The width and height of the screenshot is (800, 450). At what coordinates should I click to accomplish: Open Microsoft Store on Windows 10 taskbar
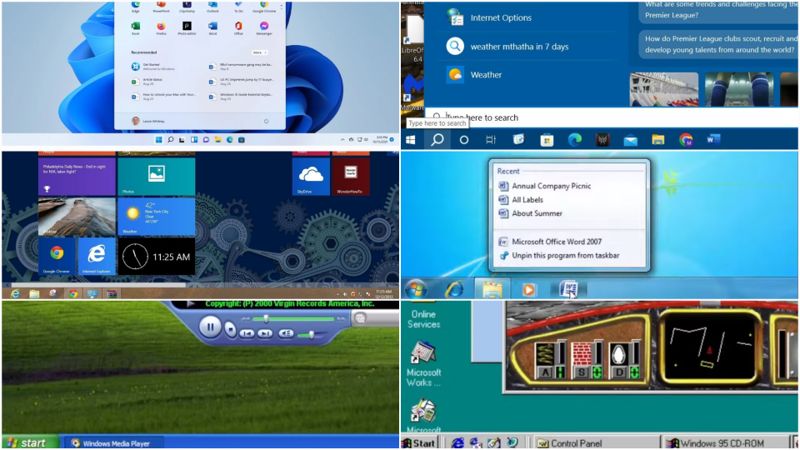click(x=546, y=139)
